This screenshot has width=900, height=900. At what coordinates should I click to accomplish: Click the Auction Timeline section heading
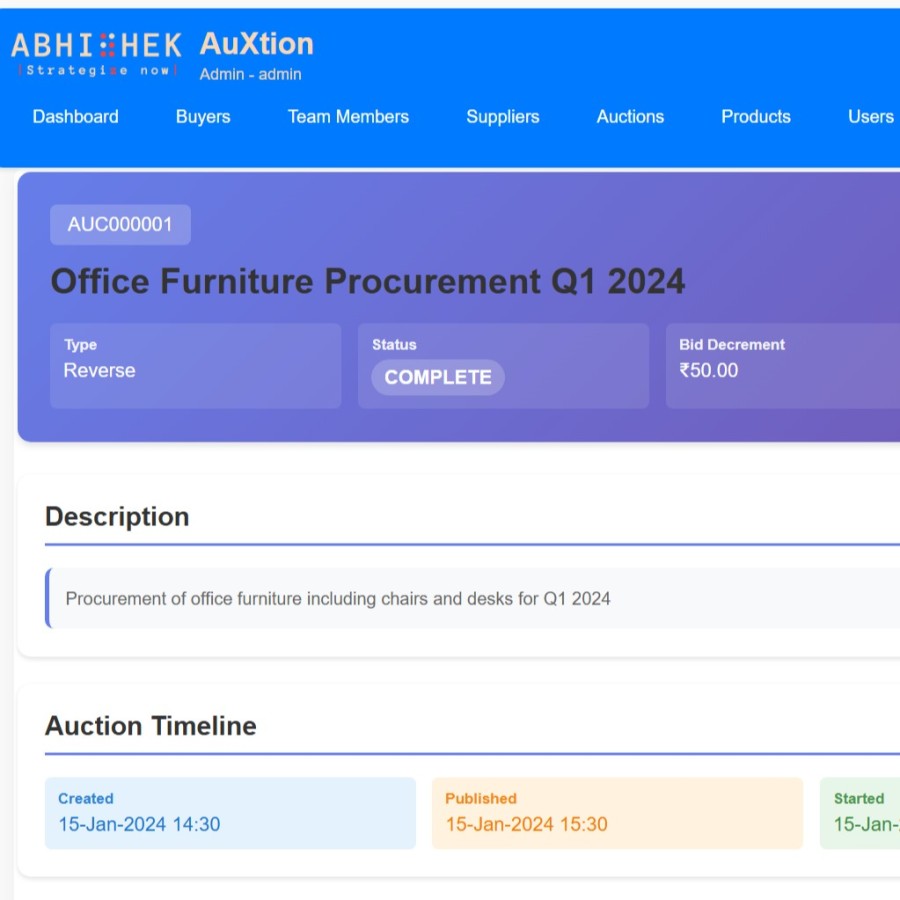(x=151, y=726)
